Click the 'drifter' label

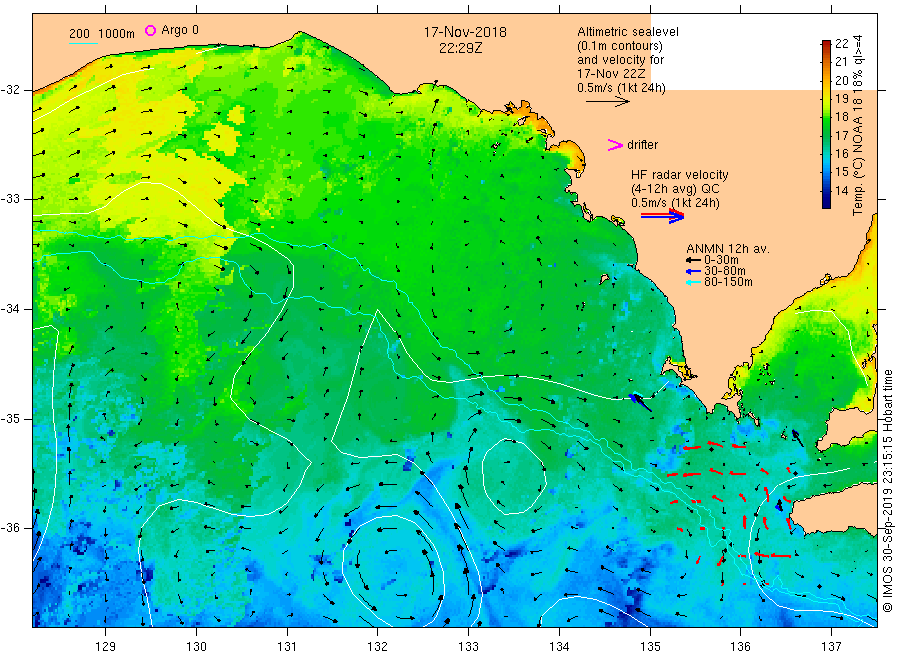[642, 145]
